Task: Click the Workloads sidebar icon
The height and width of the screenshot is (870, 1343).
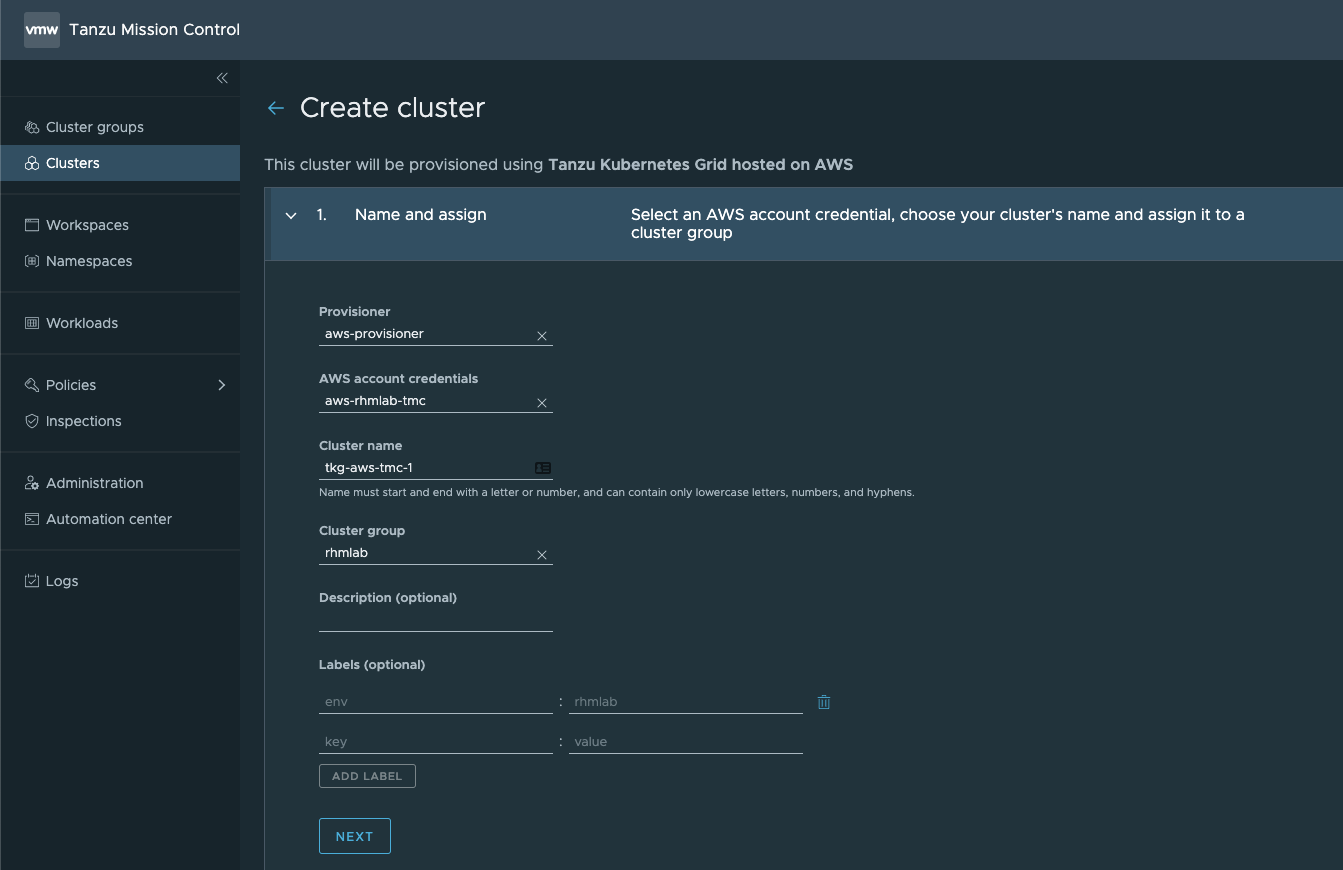Action: point(32,323)
